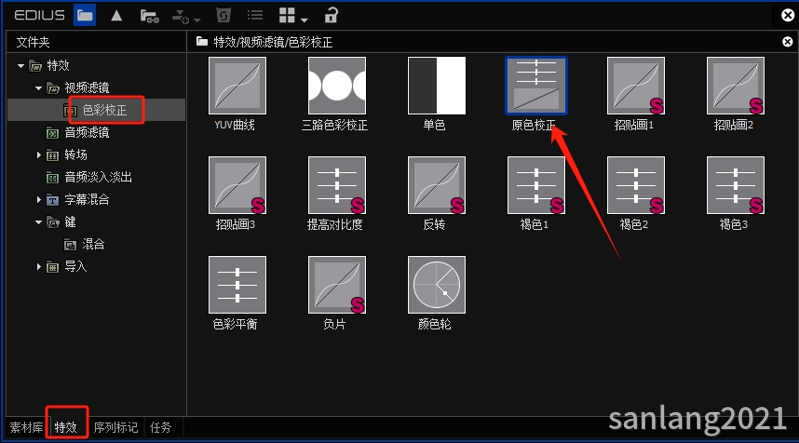The width and height of the screenshot is (799, 443).
Task: Select the 三路色彩校正 effect icon
Action: (x=336, y=86)
